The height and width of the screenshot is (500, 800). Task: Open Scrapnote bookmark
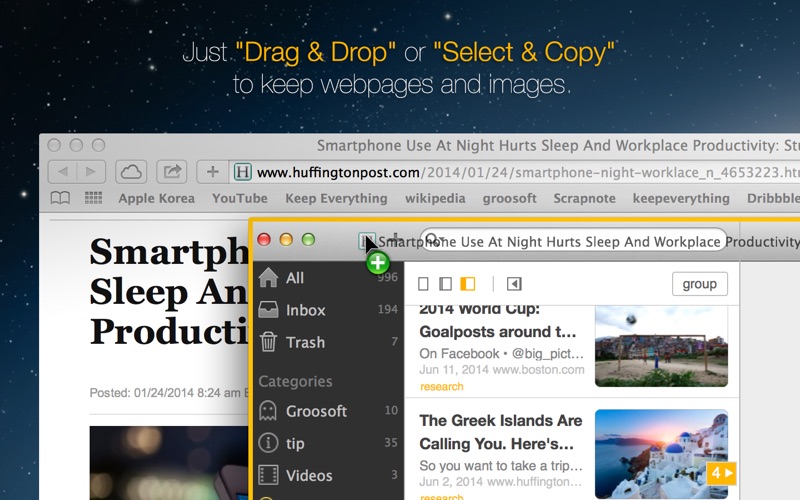585,198
